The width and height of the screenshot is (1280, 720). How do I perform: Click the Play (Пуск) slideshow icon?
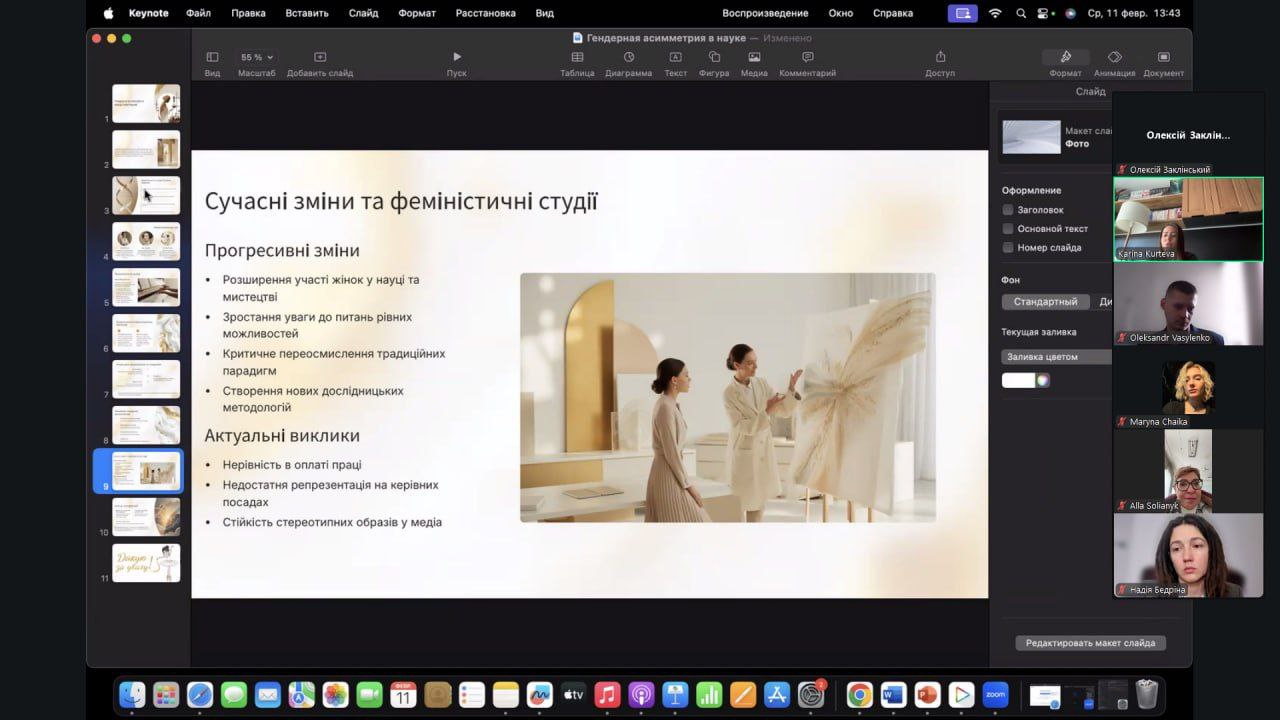coord(457,58)
